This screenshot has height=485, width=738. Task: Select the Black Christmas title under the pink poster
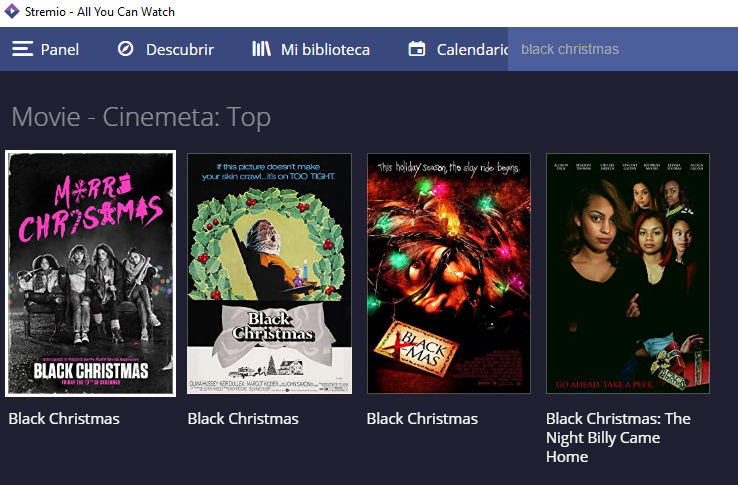64,419
